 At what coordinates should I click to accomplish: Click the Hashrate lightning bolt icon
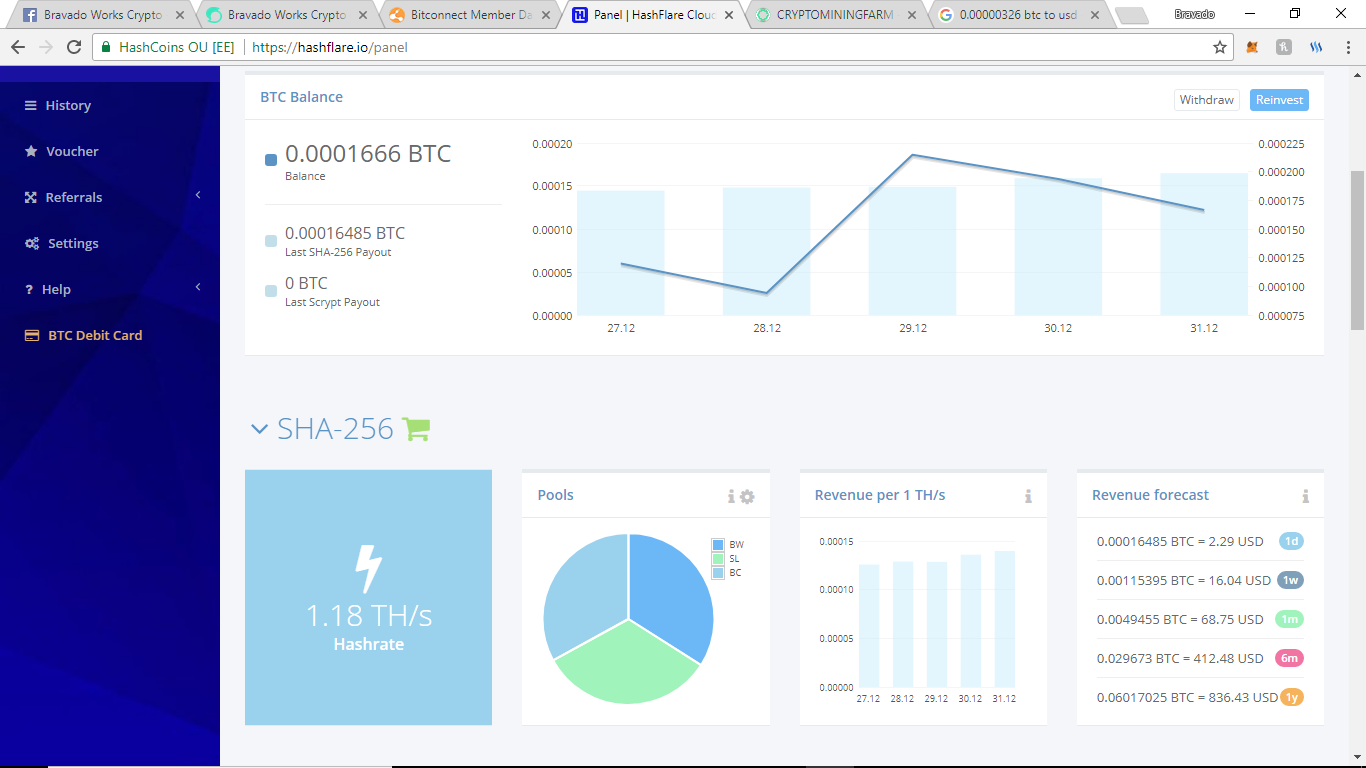point(369,569)
